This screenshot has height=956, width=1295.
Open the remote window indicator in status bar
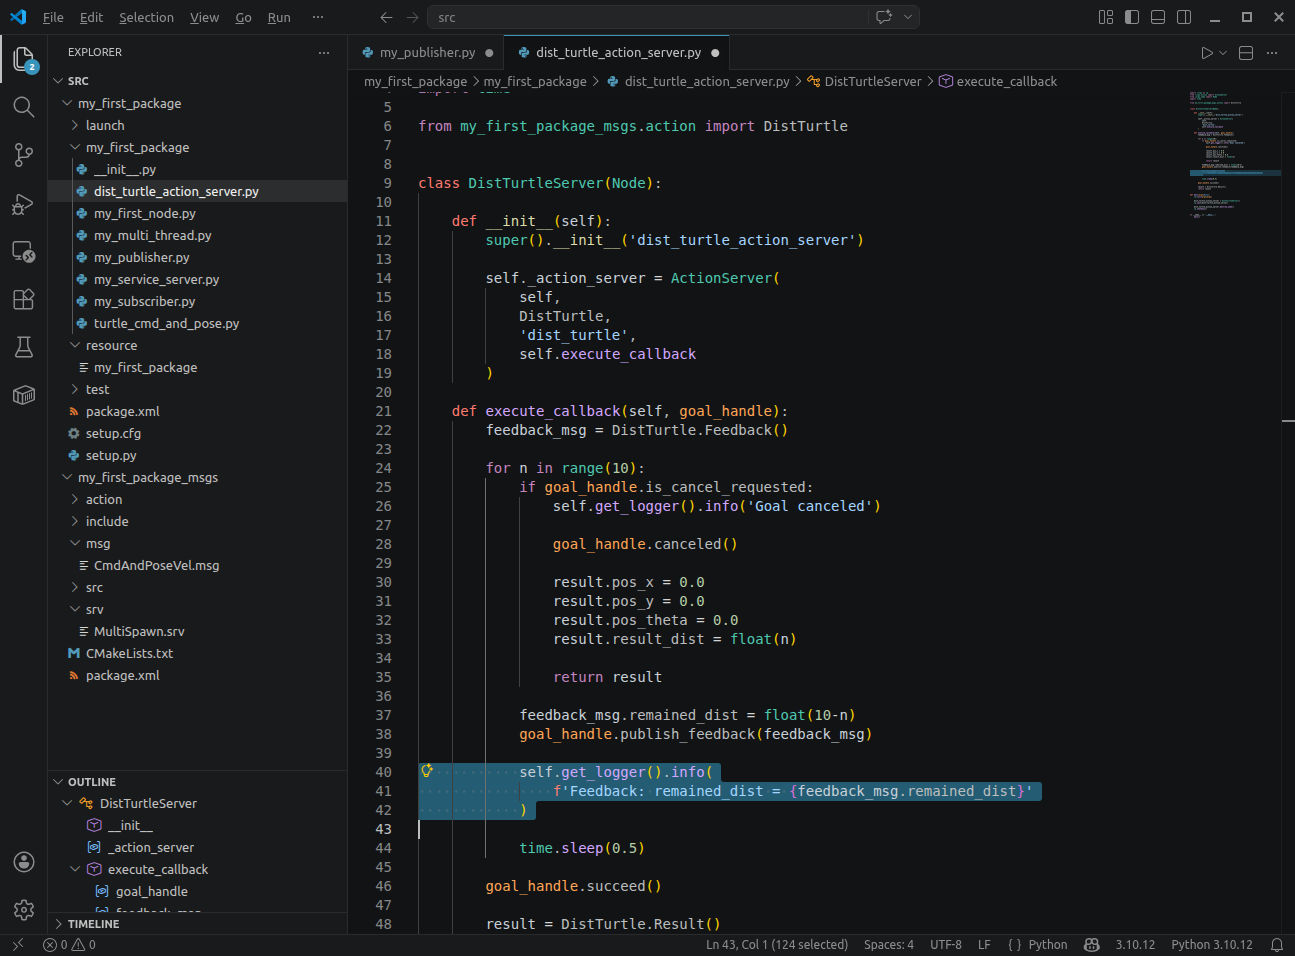[x=17, y=944]
